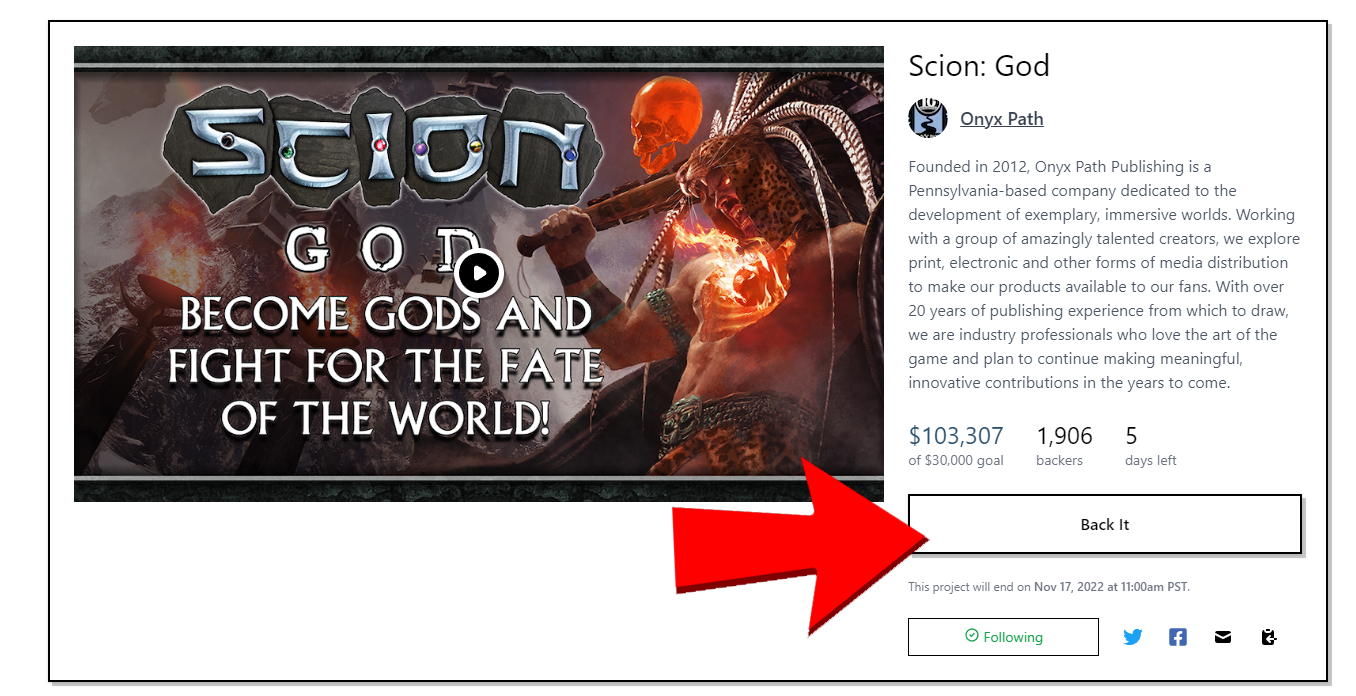The width and height of the screenshot is (1356, 696).
Task: Share the project via email icon
Action: [1223, 637]
